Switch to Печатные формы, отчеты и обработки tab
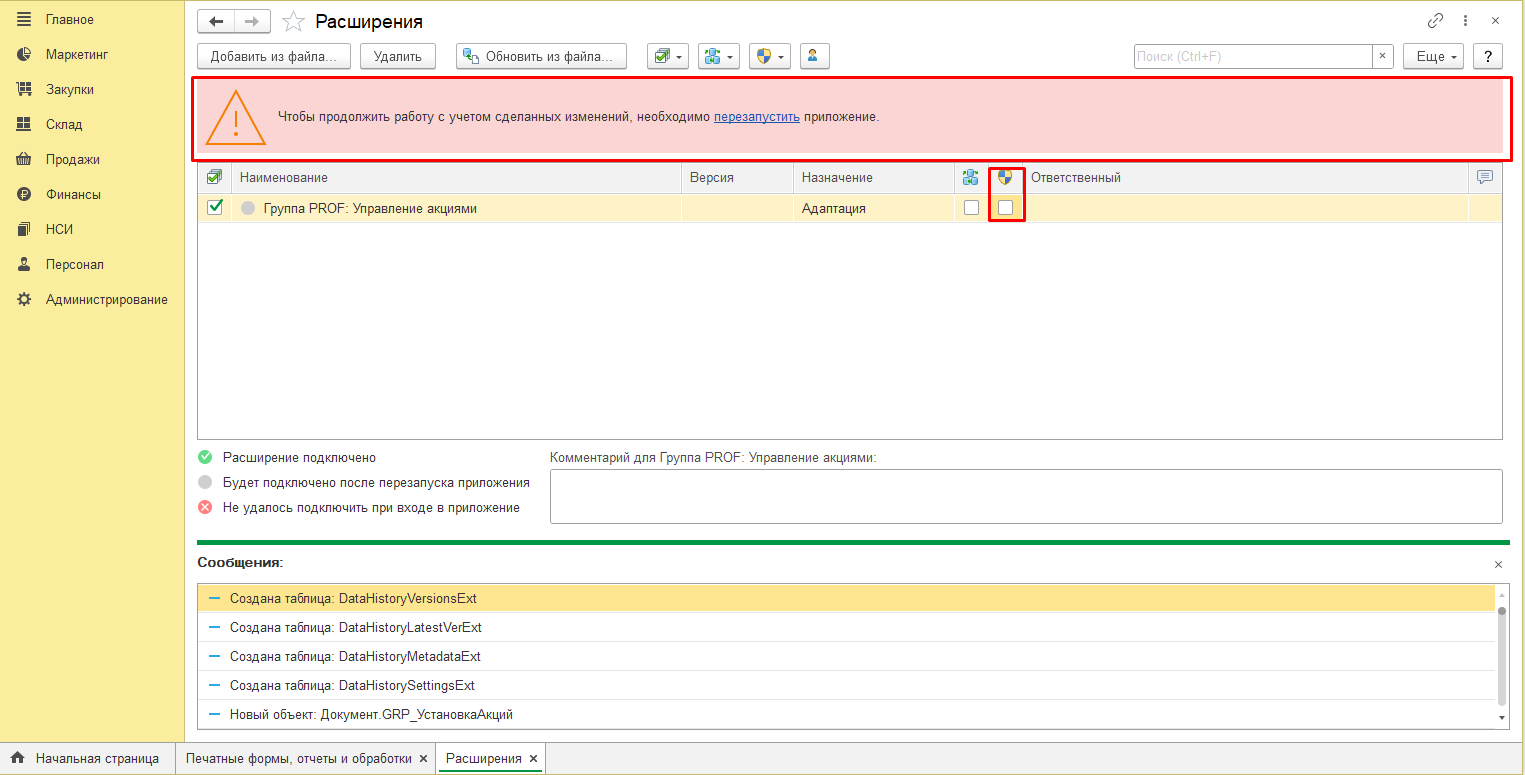 [298, 758]
